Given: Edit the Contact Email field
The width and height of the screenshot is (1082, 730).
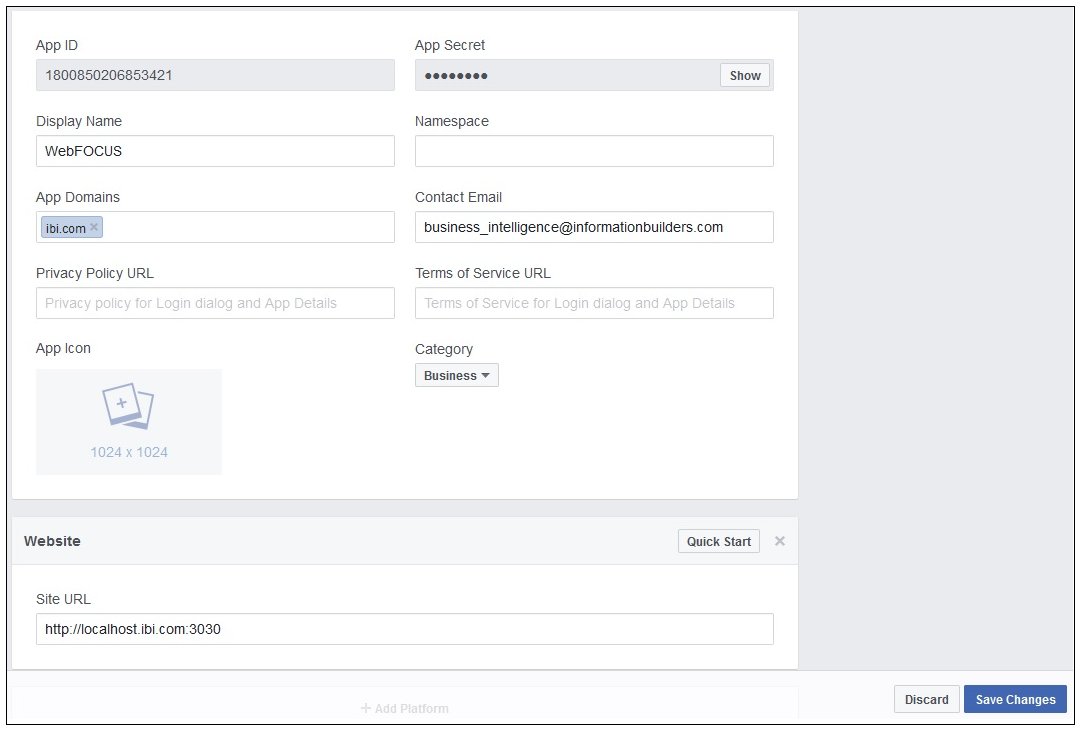Looking at the screenshot, I should (594, 227).
